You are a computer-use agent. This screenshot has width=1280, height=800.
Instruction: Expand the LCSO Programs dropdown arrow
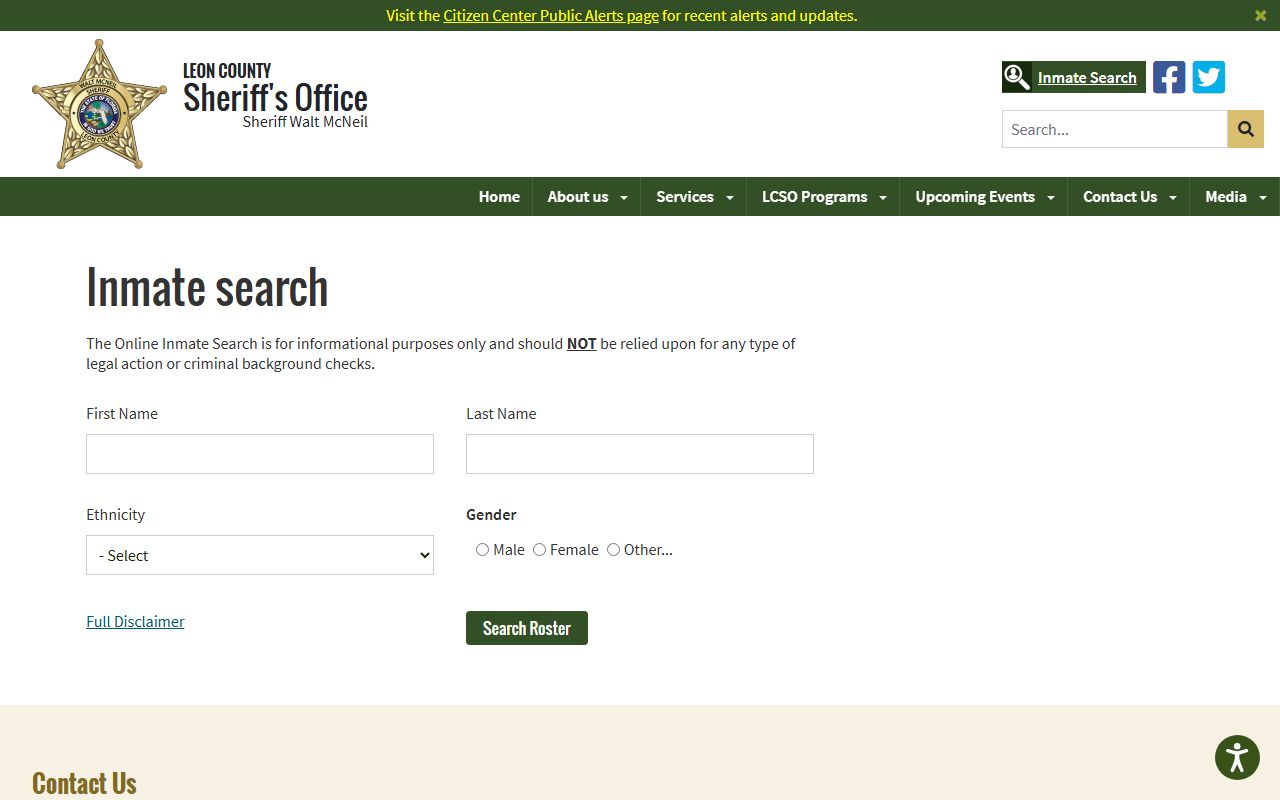point(883,198)
